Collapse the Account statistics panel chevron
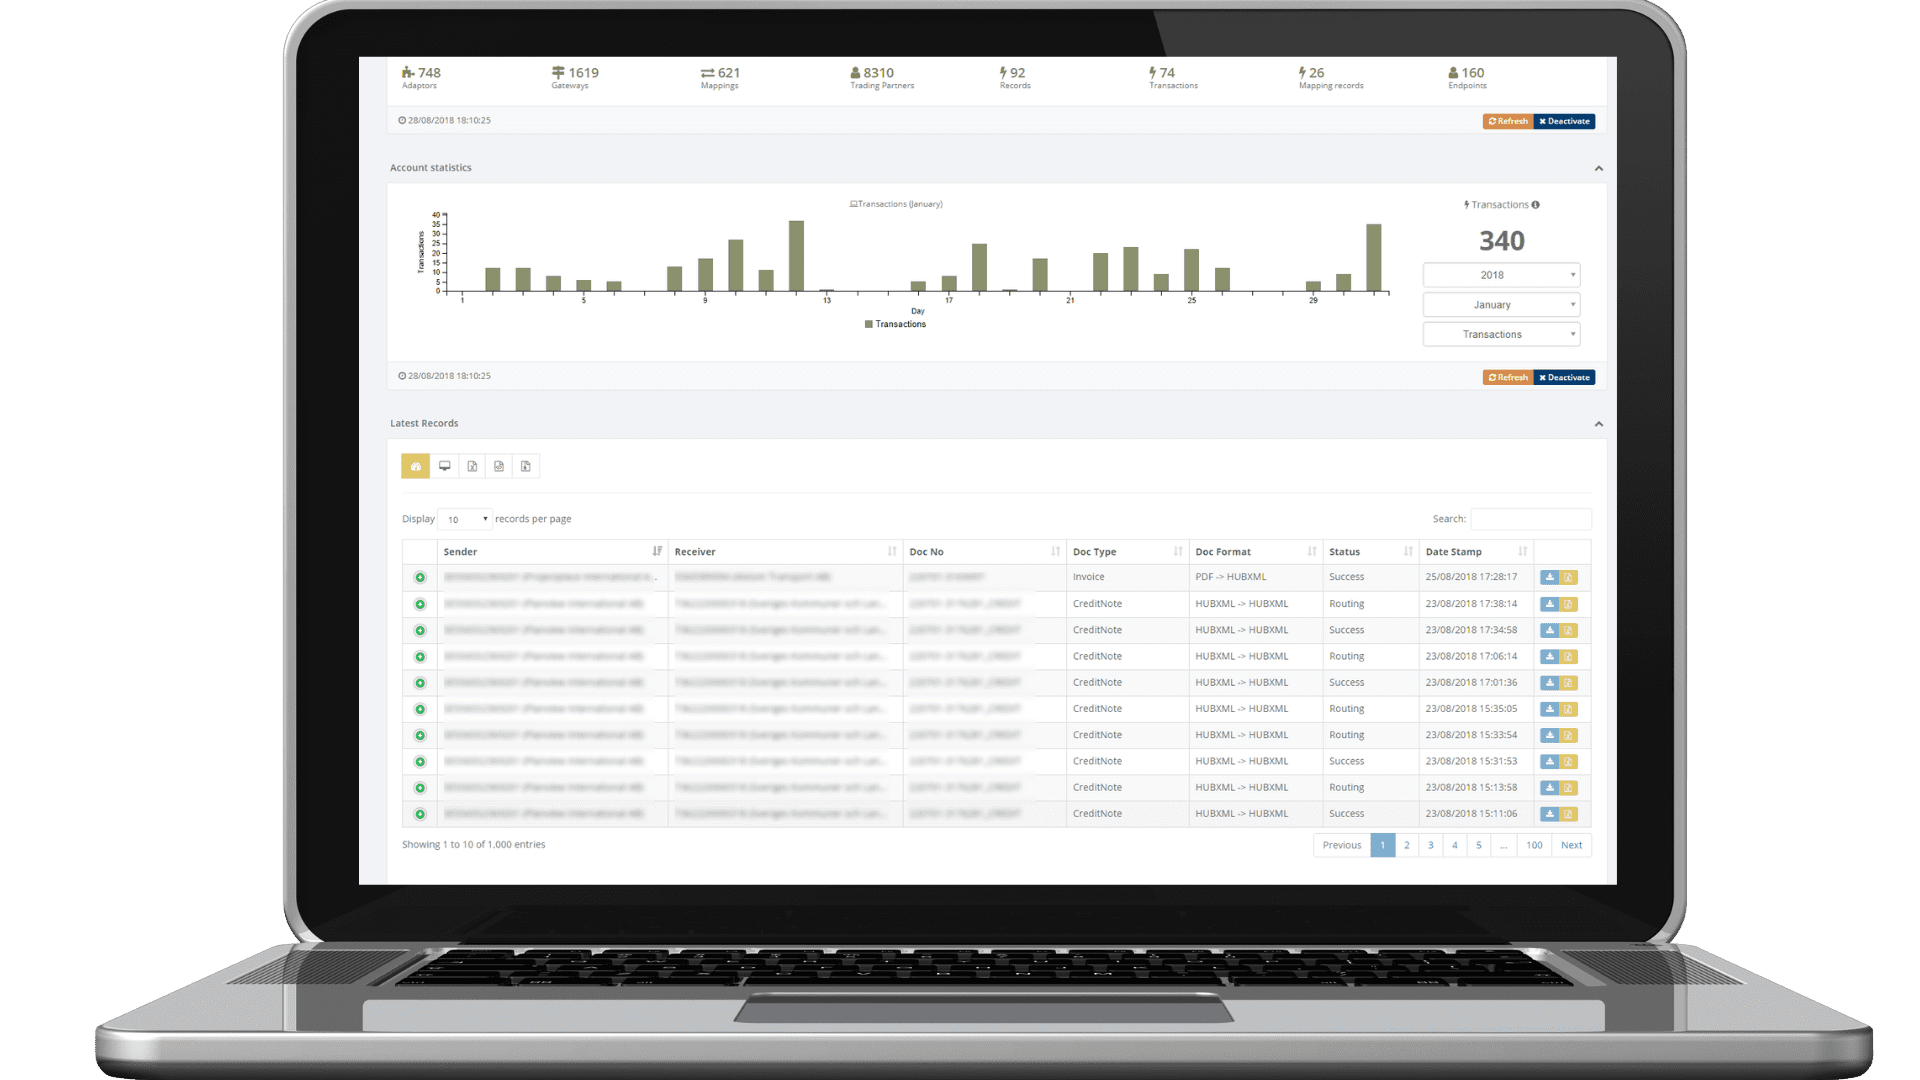Screen dimensions: 1920x1080 [x=1599, y=168]
